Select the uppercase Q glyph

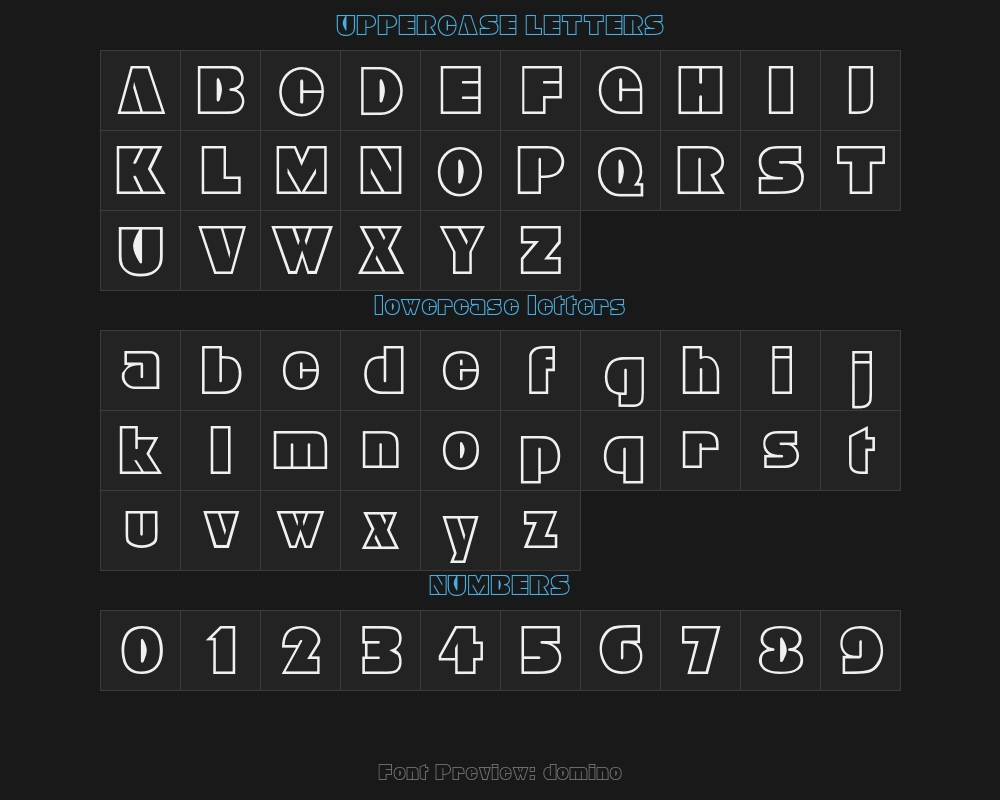620,170
